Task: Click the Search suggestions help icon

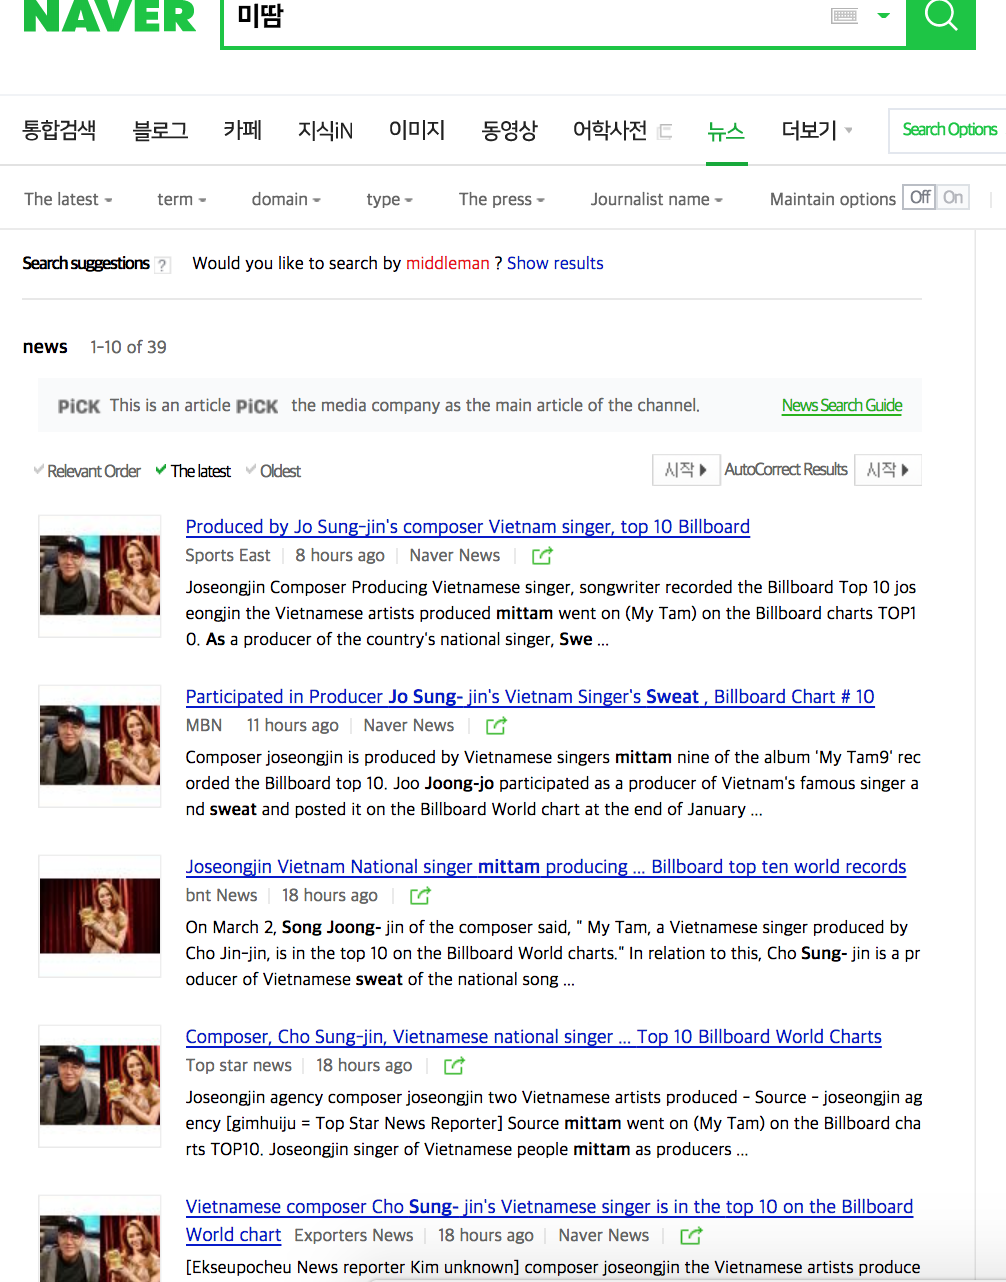Action: [x=163, y=265]
